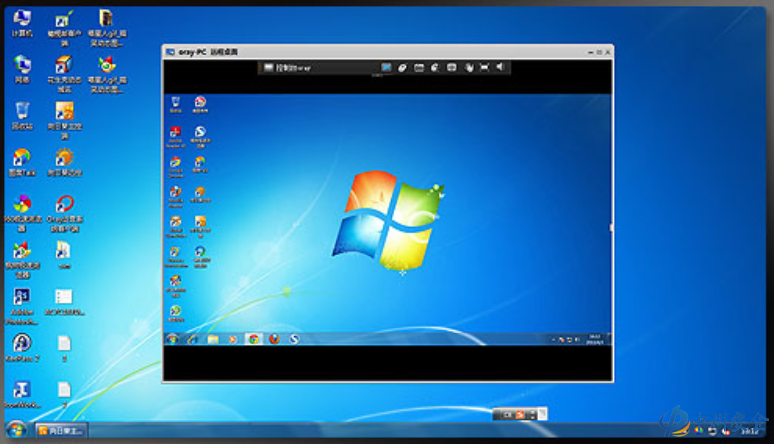Select the monitor icon in remote toolbar
The width and height of the screenshot is (774, 444).
(386, 67)
